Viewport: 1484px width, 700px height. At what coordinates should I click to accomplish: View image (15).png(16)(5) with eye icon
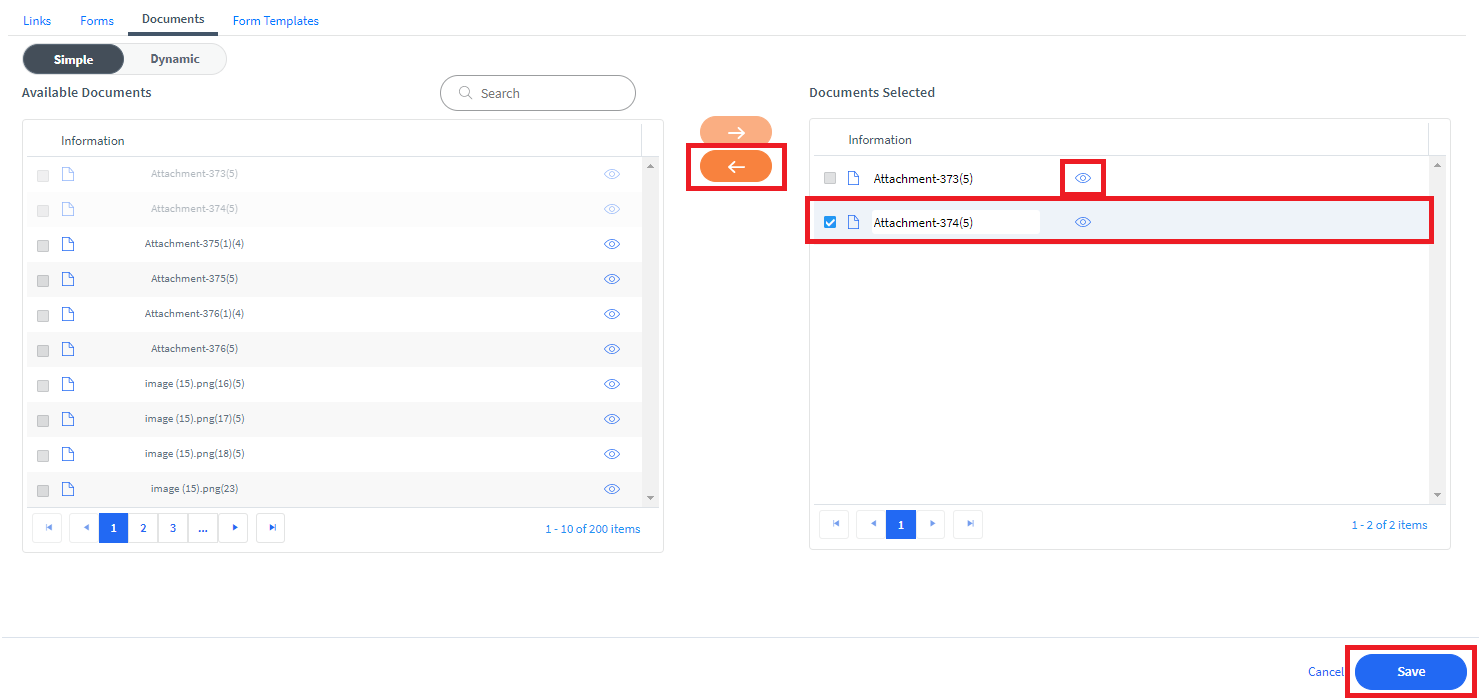pos(612,384)
